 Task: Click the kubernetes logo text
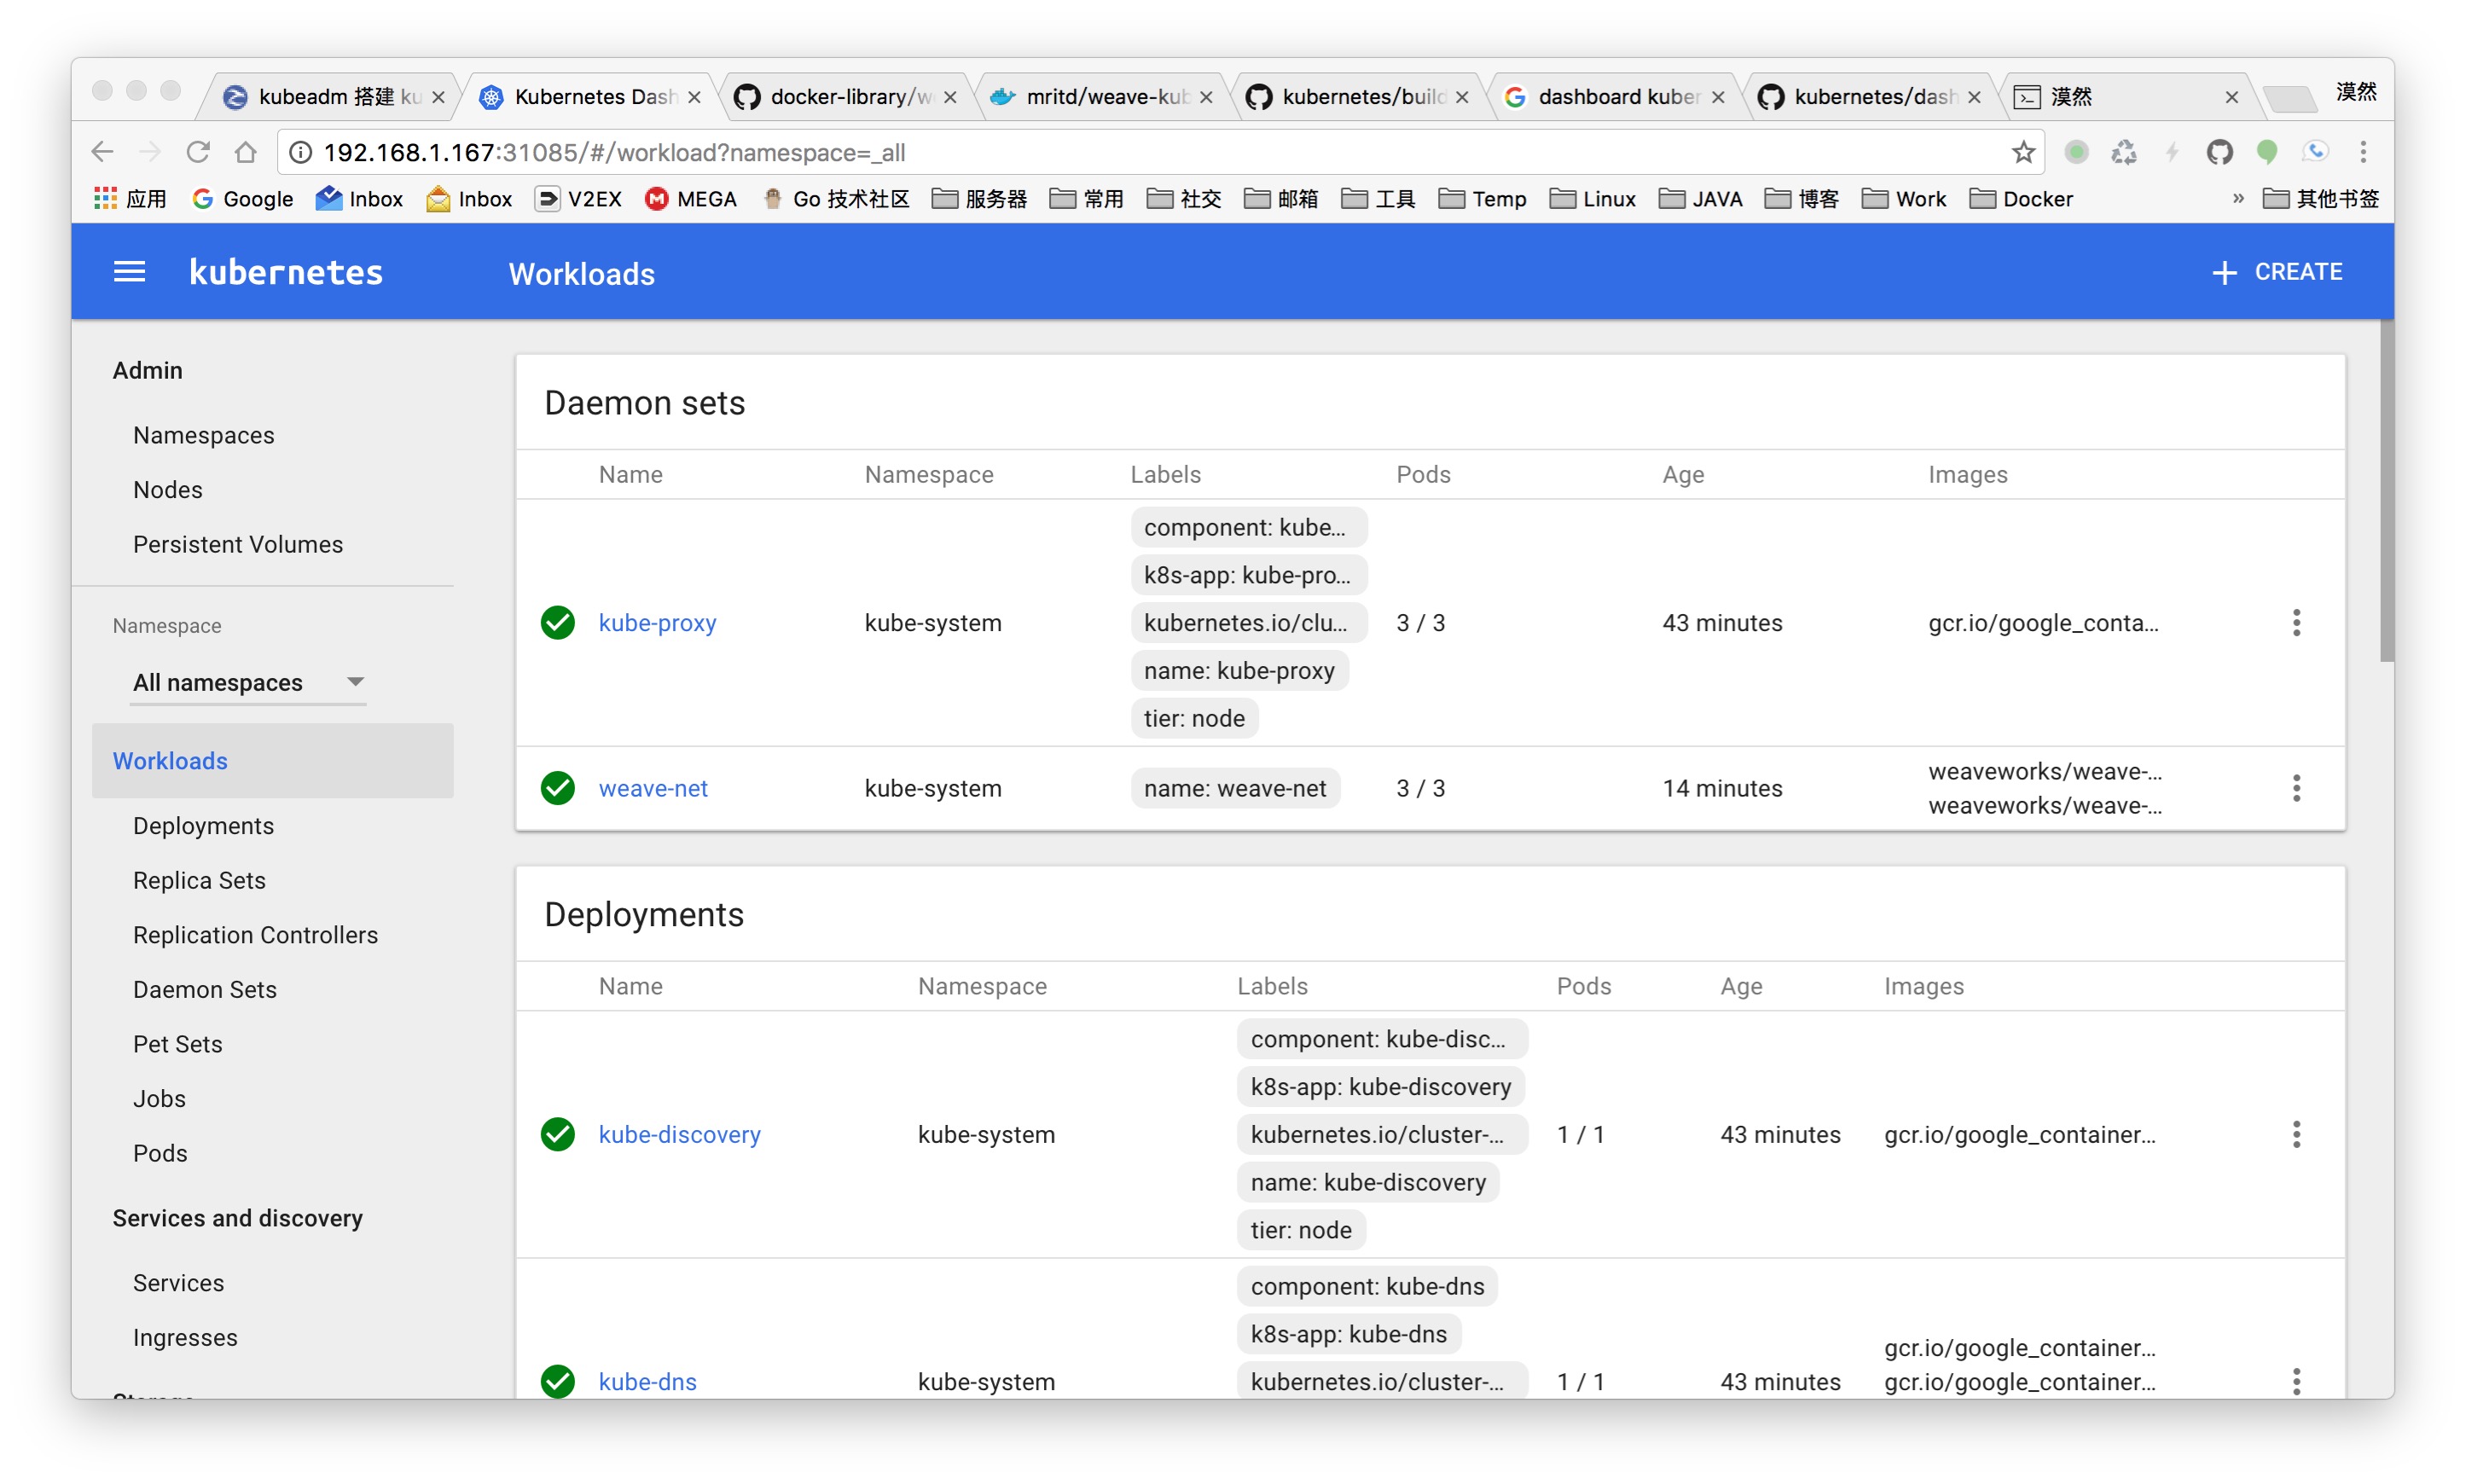click(x=286, y=272)
